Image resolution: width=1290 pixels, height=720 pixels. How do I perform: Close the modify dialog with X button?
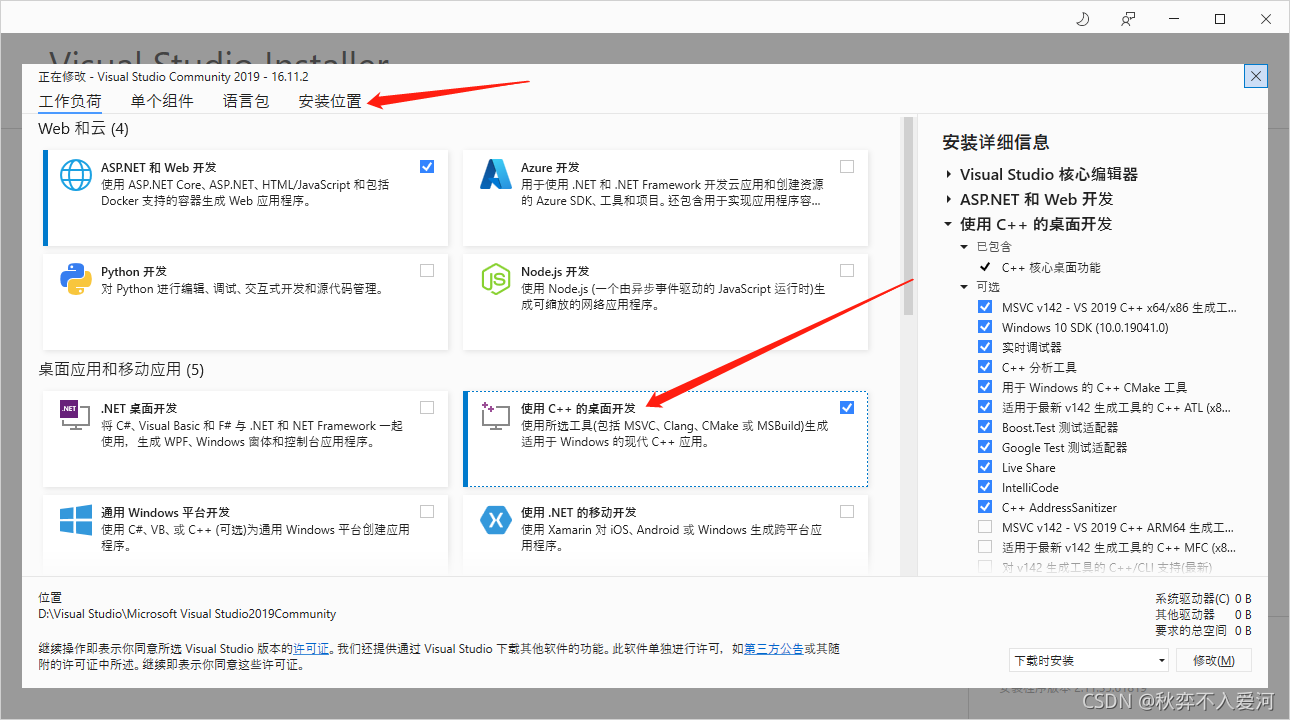coord(1256,76)
